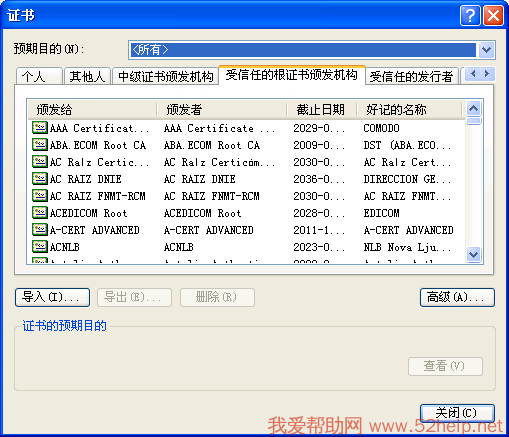
Task: Select the AAA Certificate certificate icon
Action: pos(40,128)
